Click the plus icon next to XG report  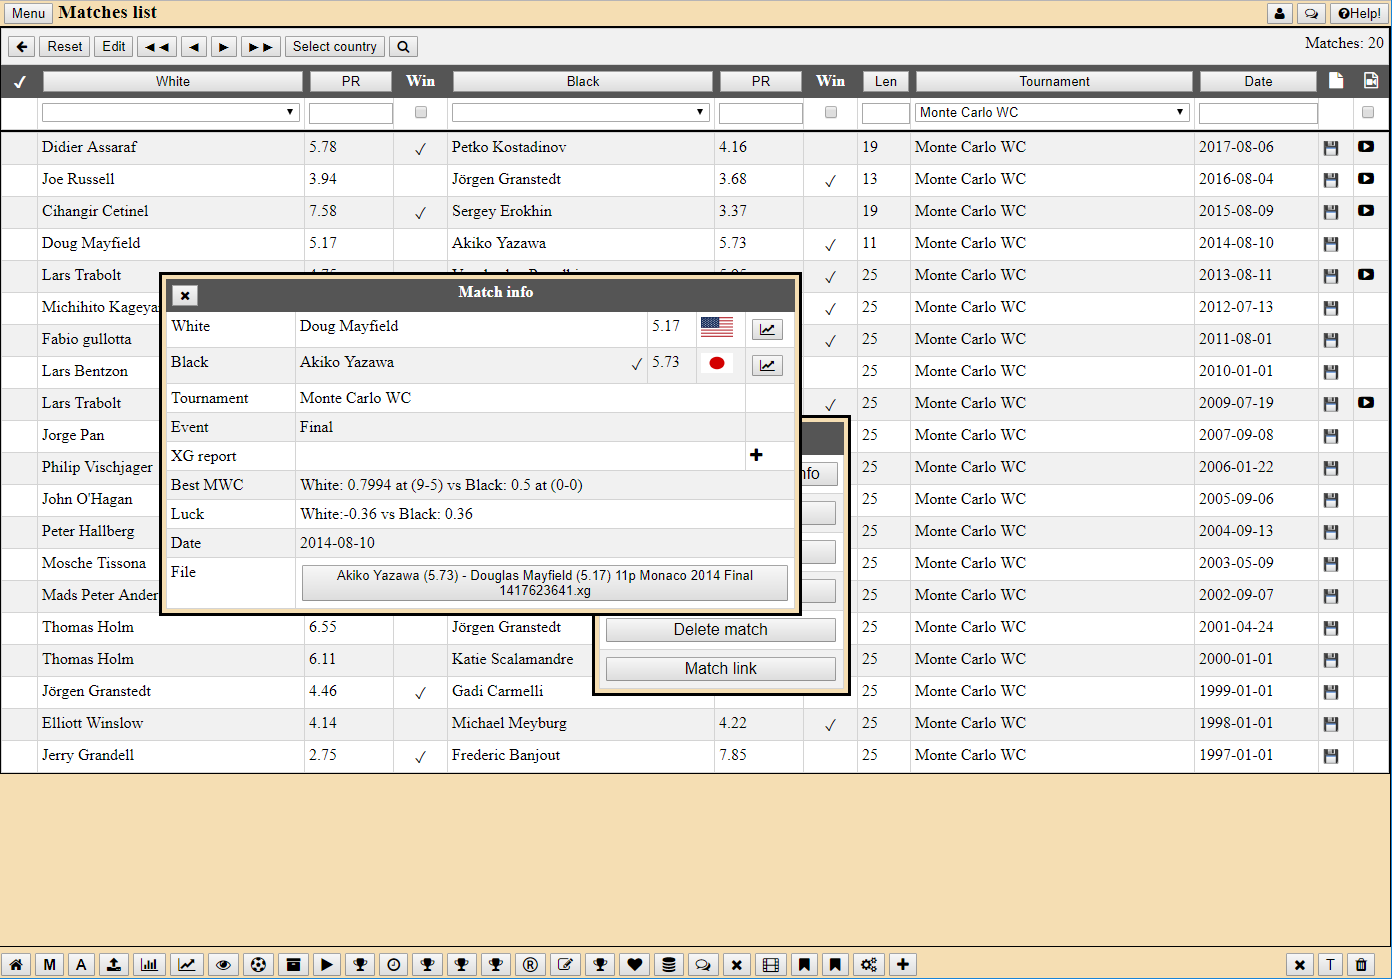pos(756,455)
